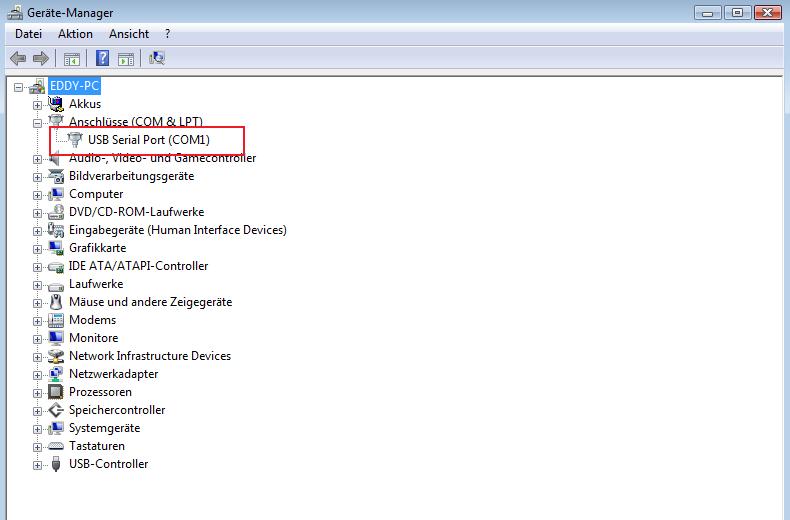The height and width of the screenshot is (520, 790).
Task: Select Network Infrastructure Devices entry
Action: point(149,356)
